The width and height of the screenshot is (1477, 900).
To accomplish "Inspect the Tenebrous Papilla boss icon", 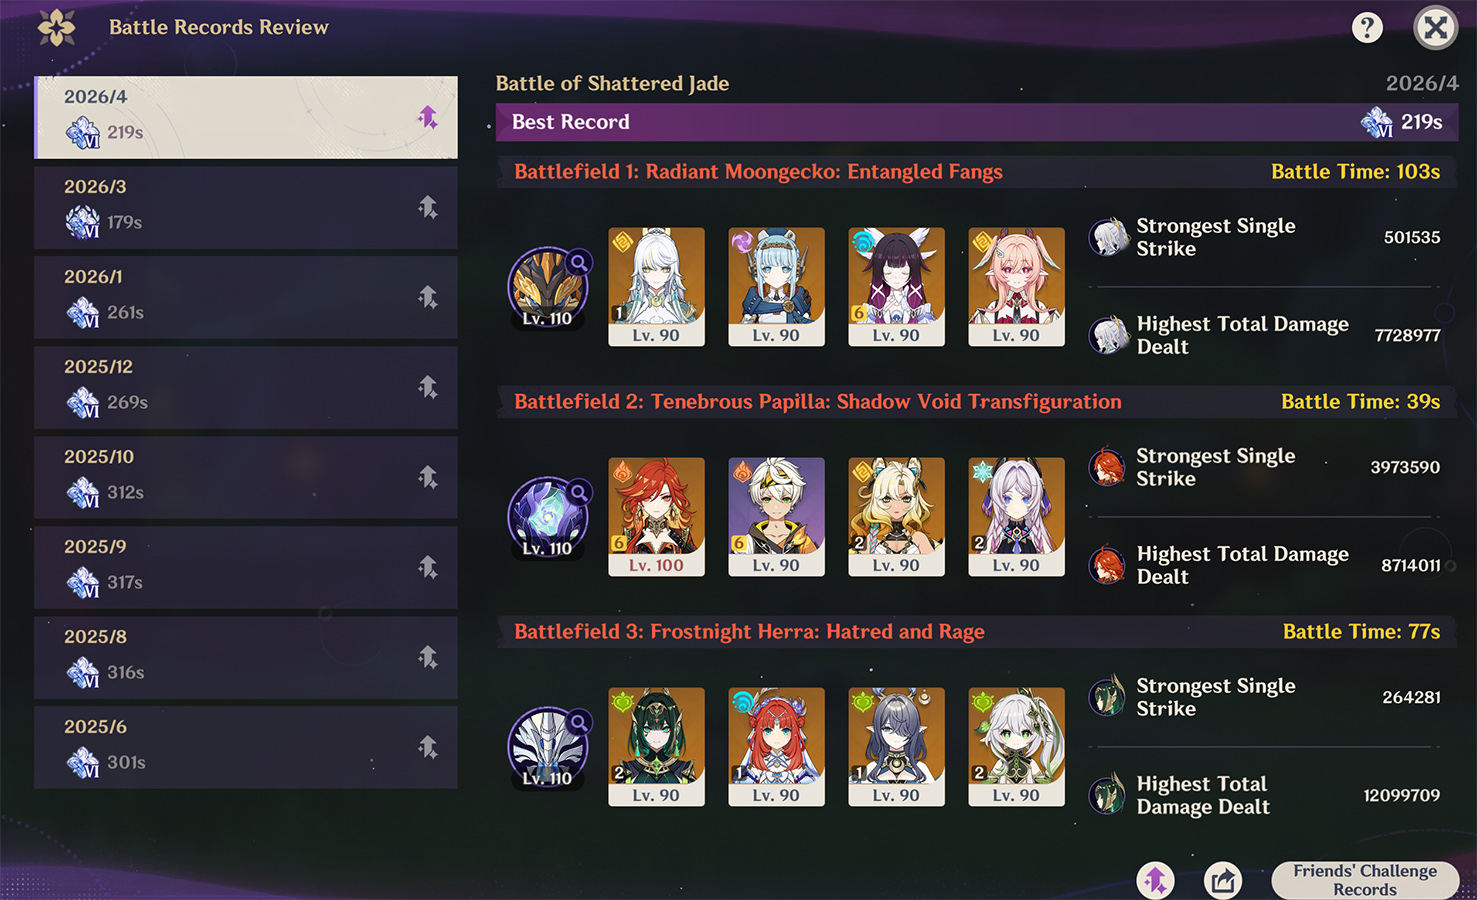I will 548,518.
